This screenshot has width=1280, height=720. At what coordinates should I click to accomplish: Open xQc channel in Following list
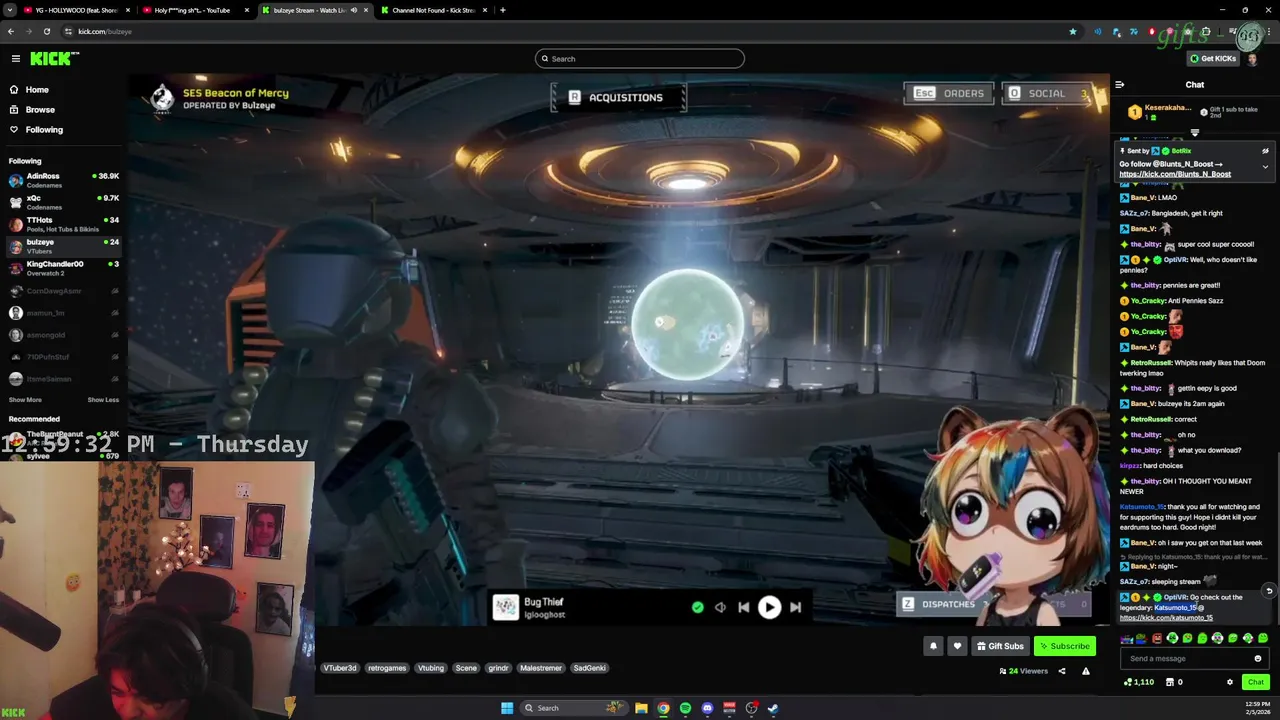pos(64,202)
